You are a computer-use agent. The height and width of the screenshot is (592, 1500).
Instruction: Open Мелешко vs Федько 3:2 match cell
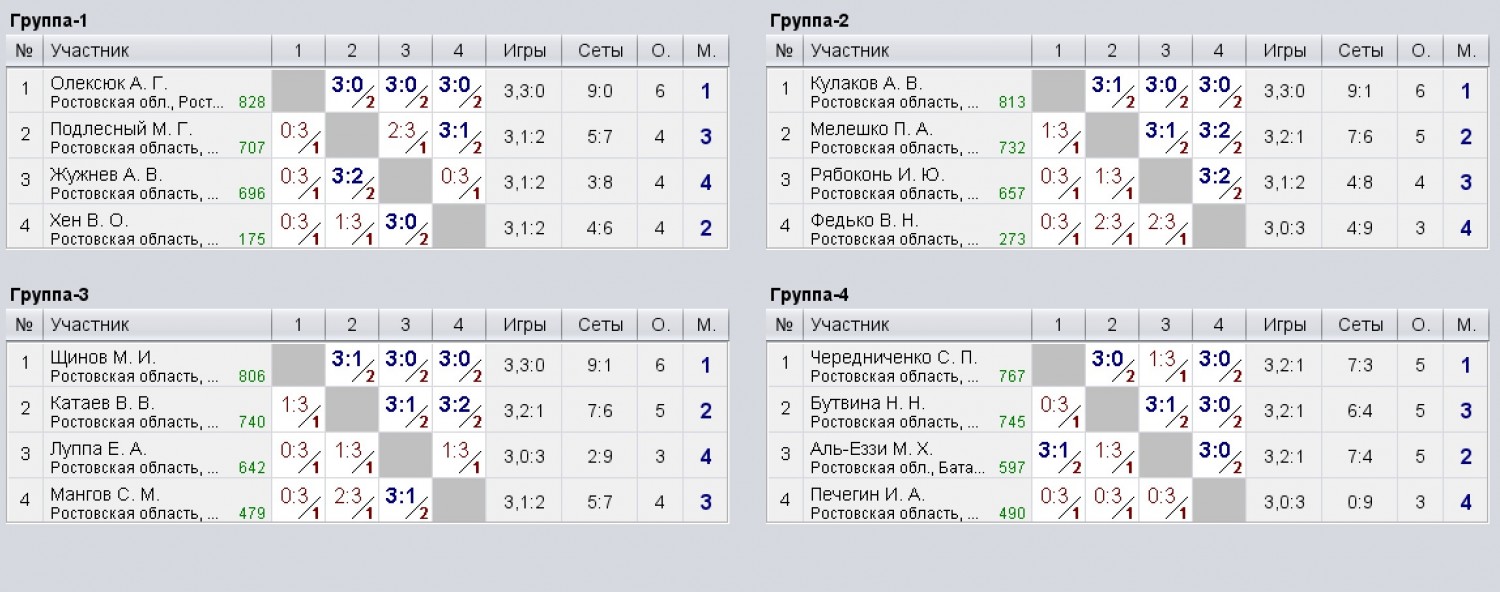pyautogui.click(x=1218, y=137)
